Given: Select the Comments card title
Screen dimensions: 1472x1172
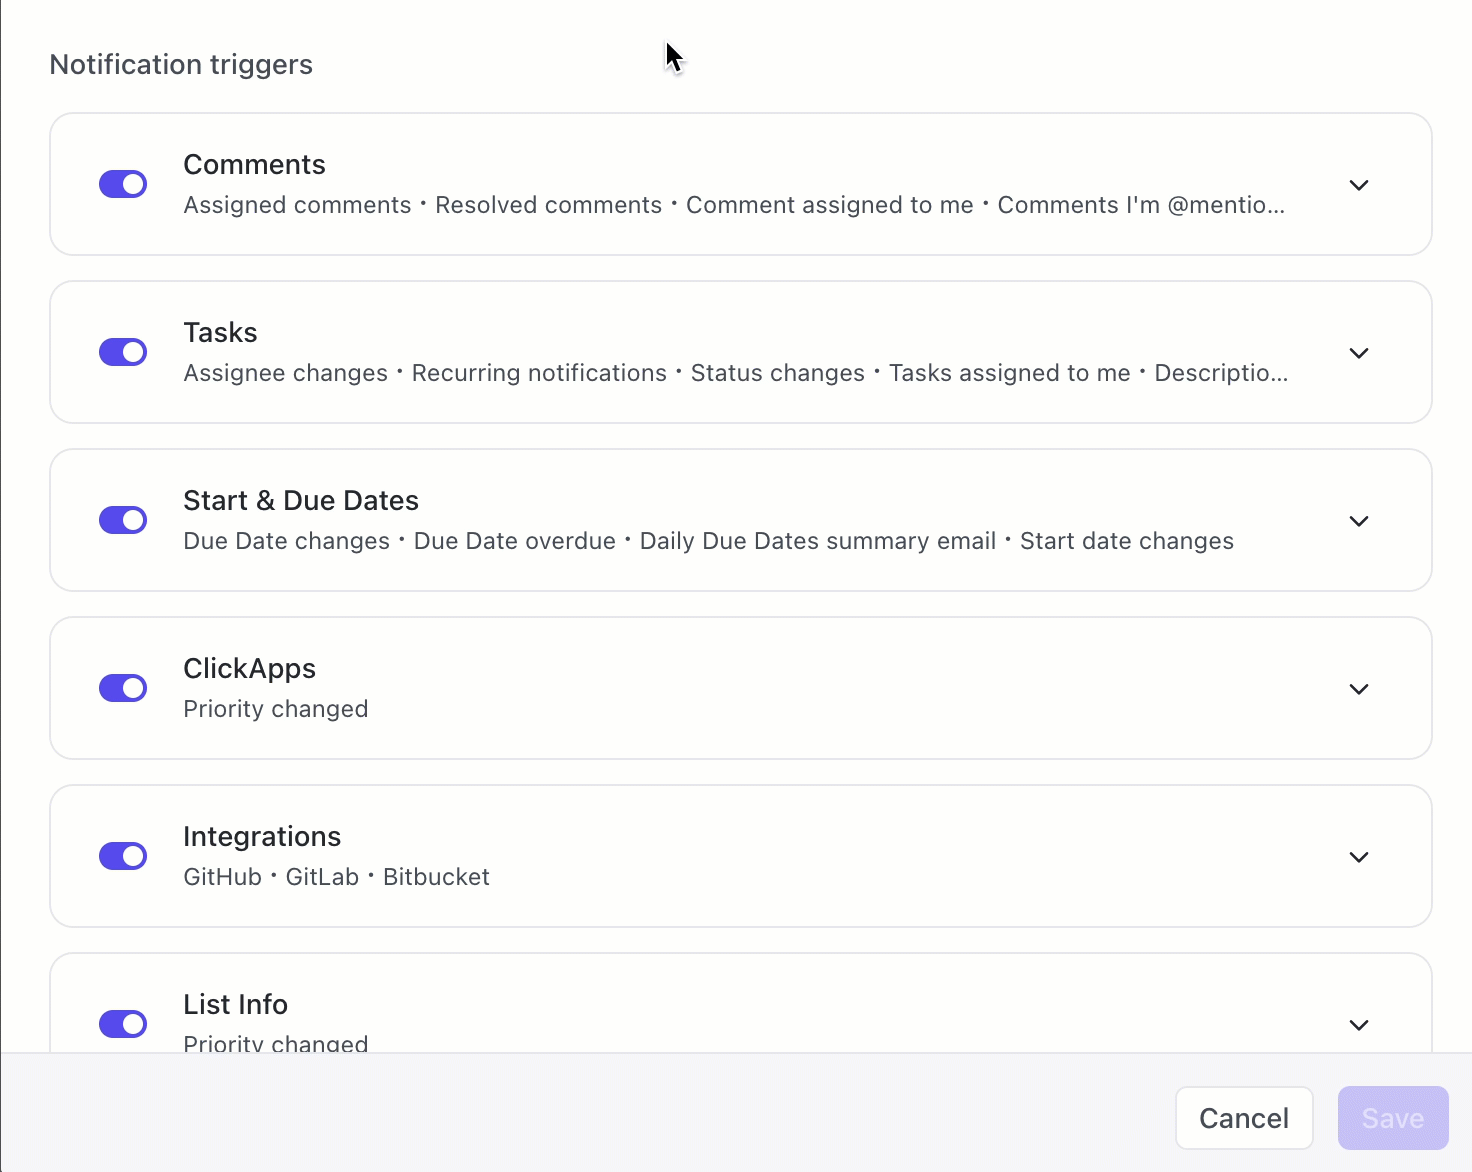Looking at the screenshot, I should [255, 164].
